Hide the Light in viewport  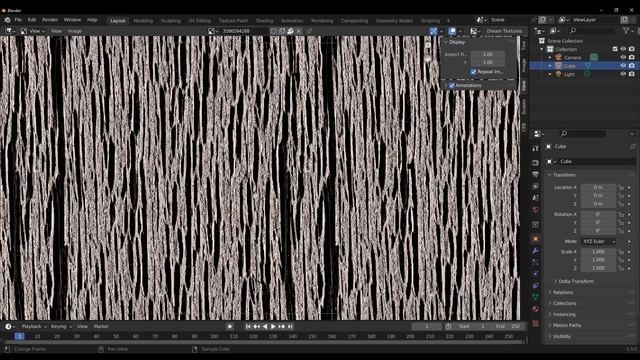pyautogui.click(x=623, y=74)
